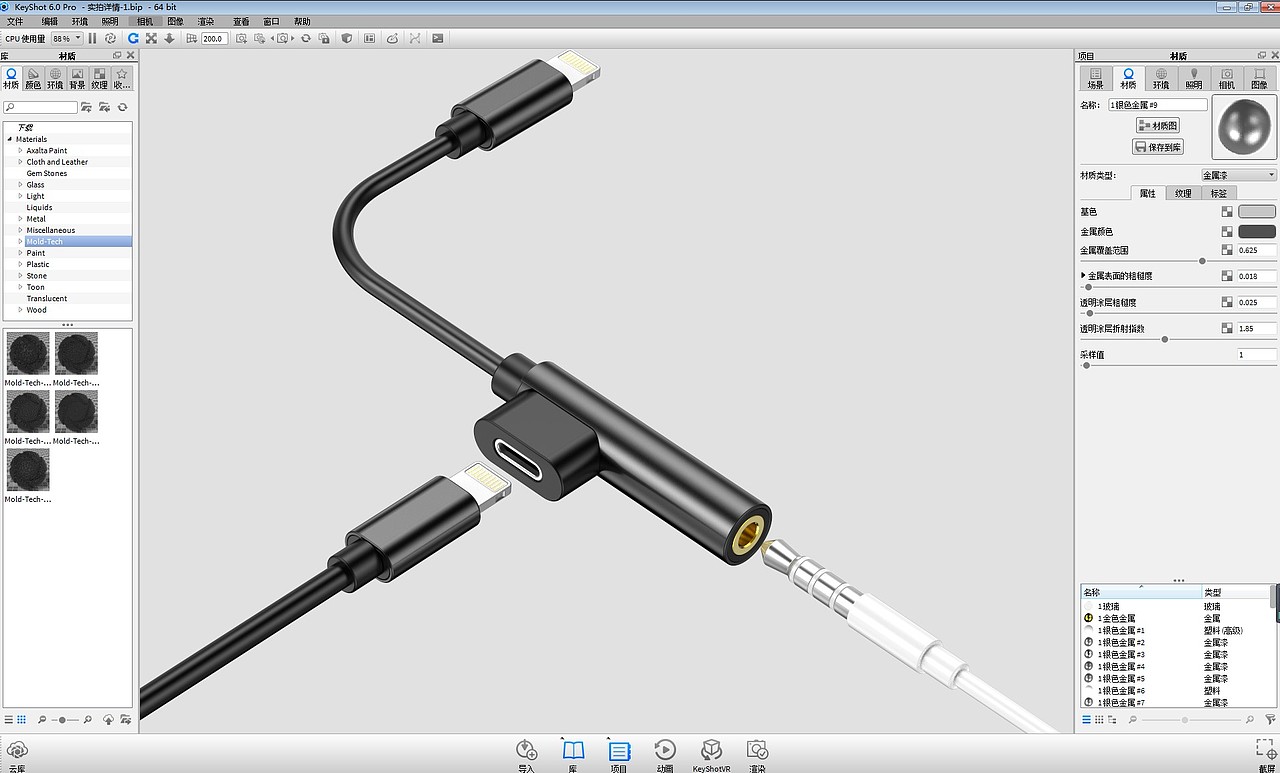Open the Animation (动画) timeline button
The width and height of the screenshot is (1280, 773).
(x=665, y=755)
